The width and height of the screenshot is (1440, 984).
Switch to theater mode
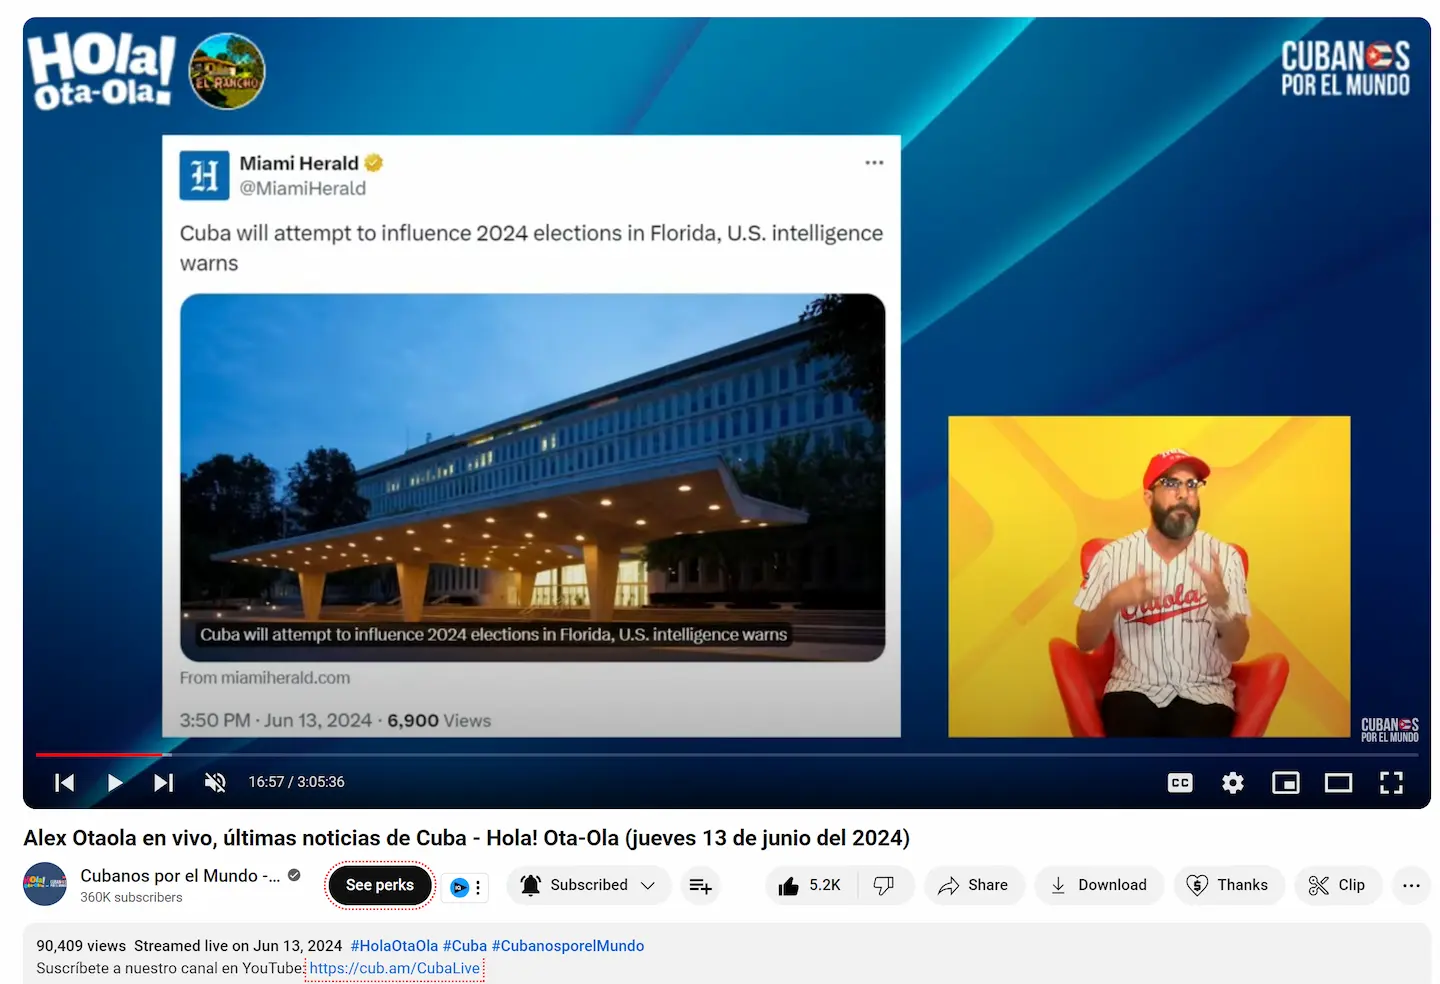[1339, 783]
